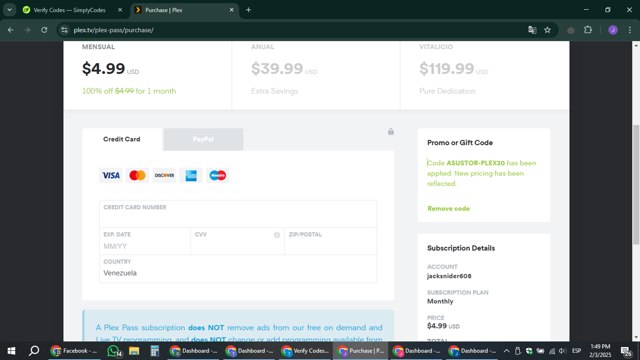Open Chrome three-dot menu
Image resolution: width=640 pixels, height=360 pixels.
(x=630, y=30)
